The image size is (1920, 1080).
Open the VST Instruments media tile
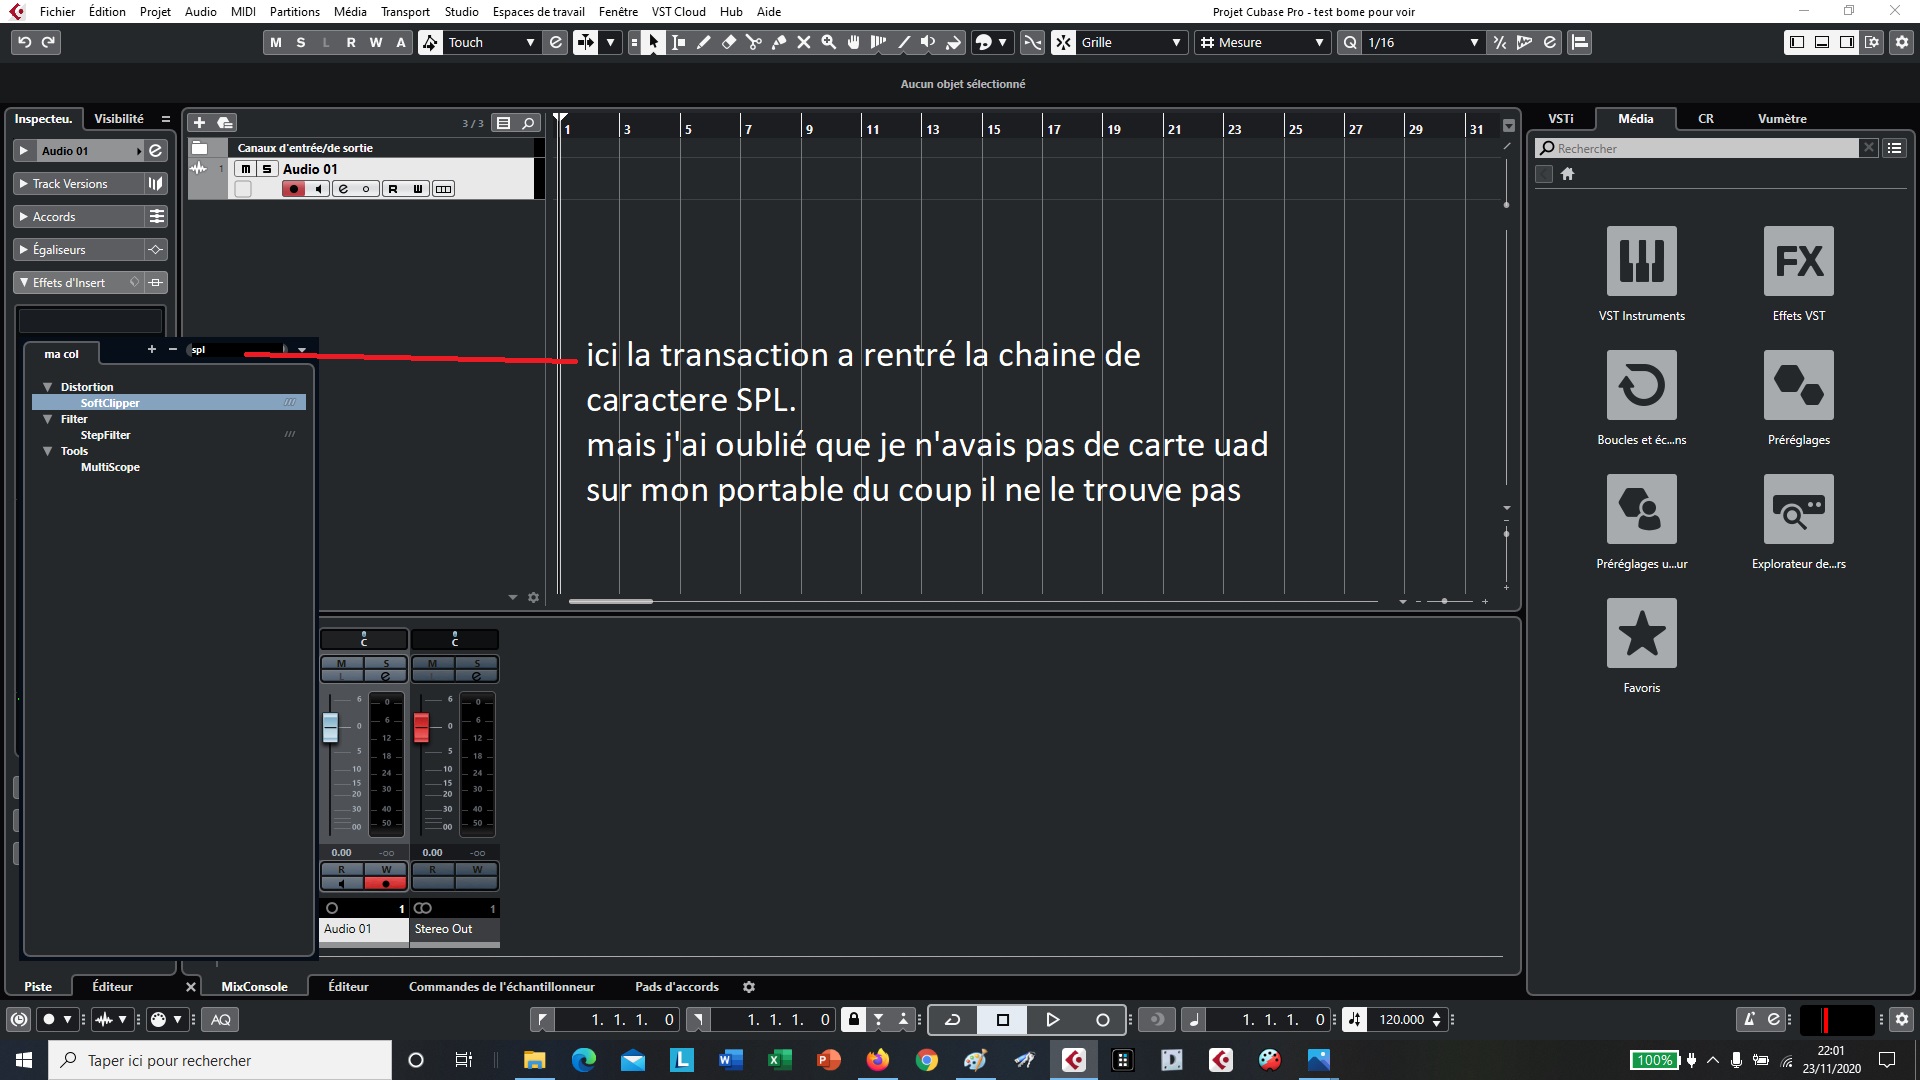[x=1641, y=261]
